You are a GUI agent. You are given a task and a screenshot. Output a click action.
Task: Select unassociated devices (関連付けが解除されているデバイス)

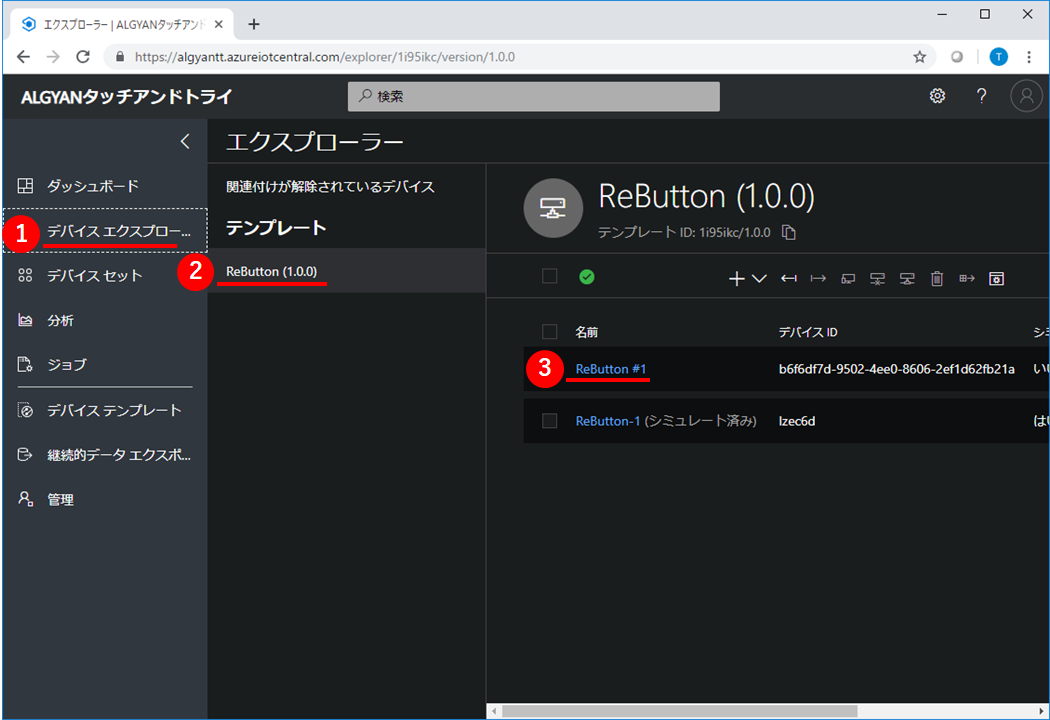tap(330, 186)
